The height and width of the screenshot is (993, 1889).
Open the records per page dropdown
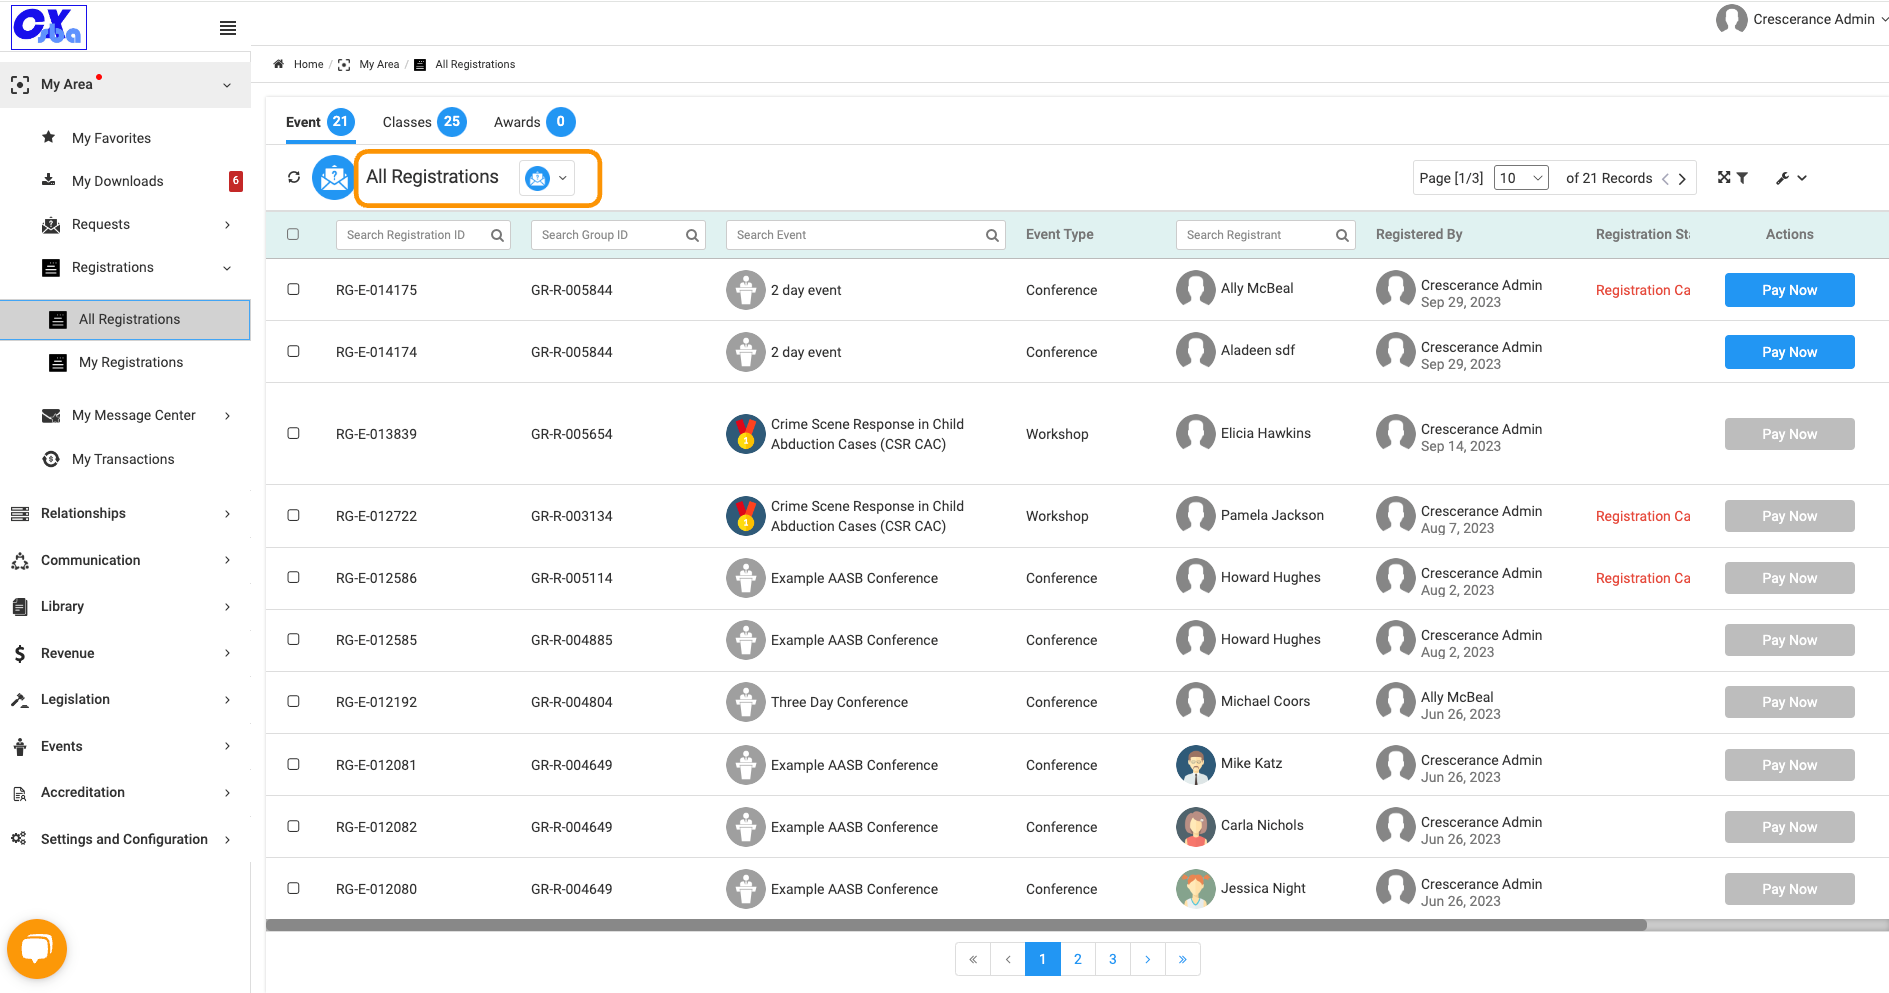1521,178
